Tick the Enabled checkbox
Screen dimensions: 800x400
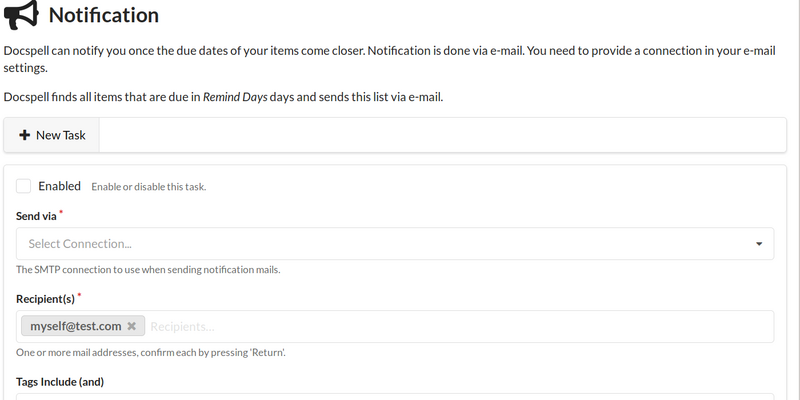pyautogui.click(x=24, y=186)
